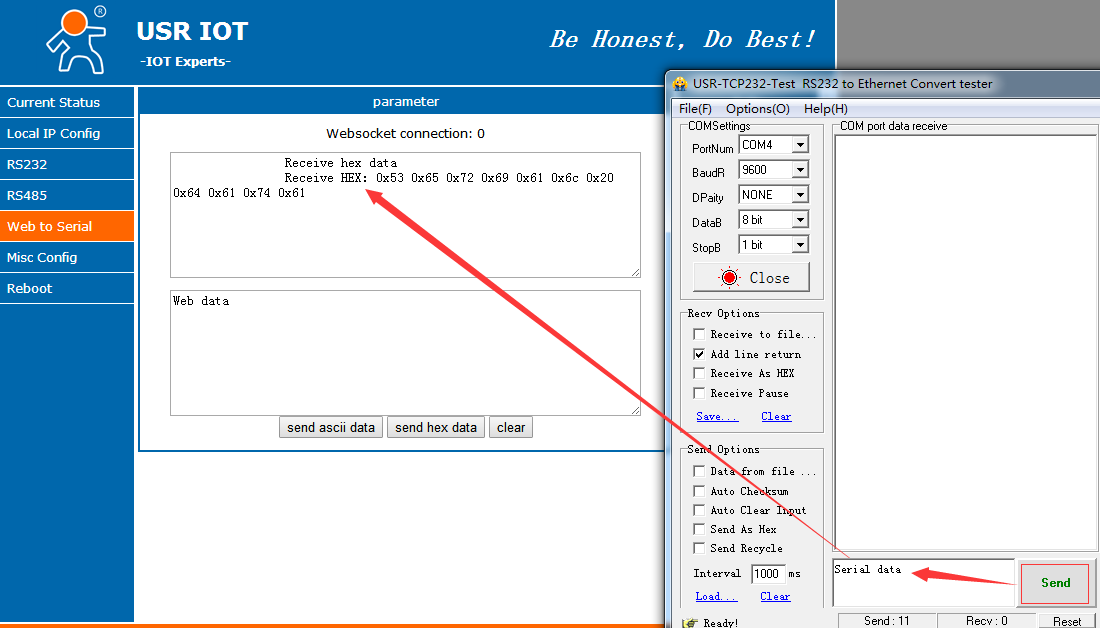This screenshot has width=1100, height=628.
Task: Click the USR IOT running-man logo
Action: click(x=76, y=40)
